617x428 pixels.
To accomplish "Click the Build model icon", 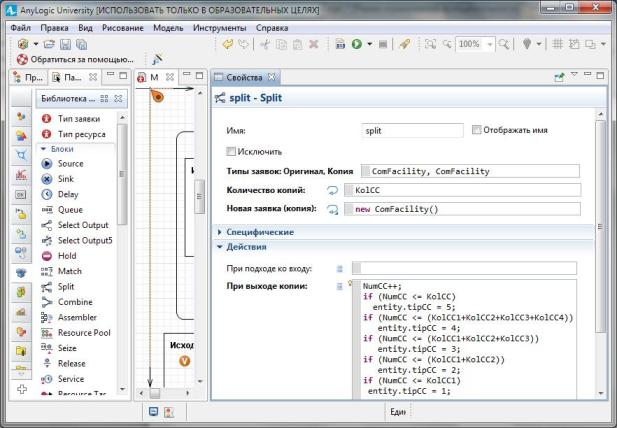I will click(x=340, y=44).
